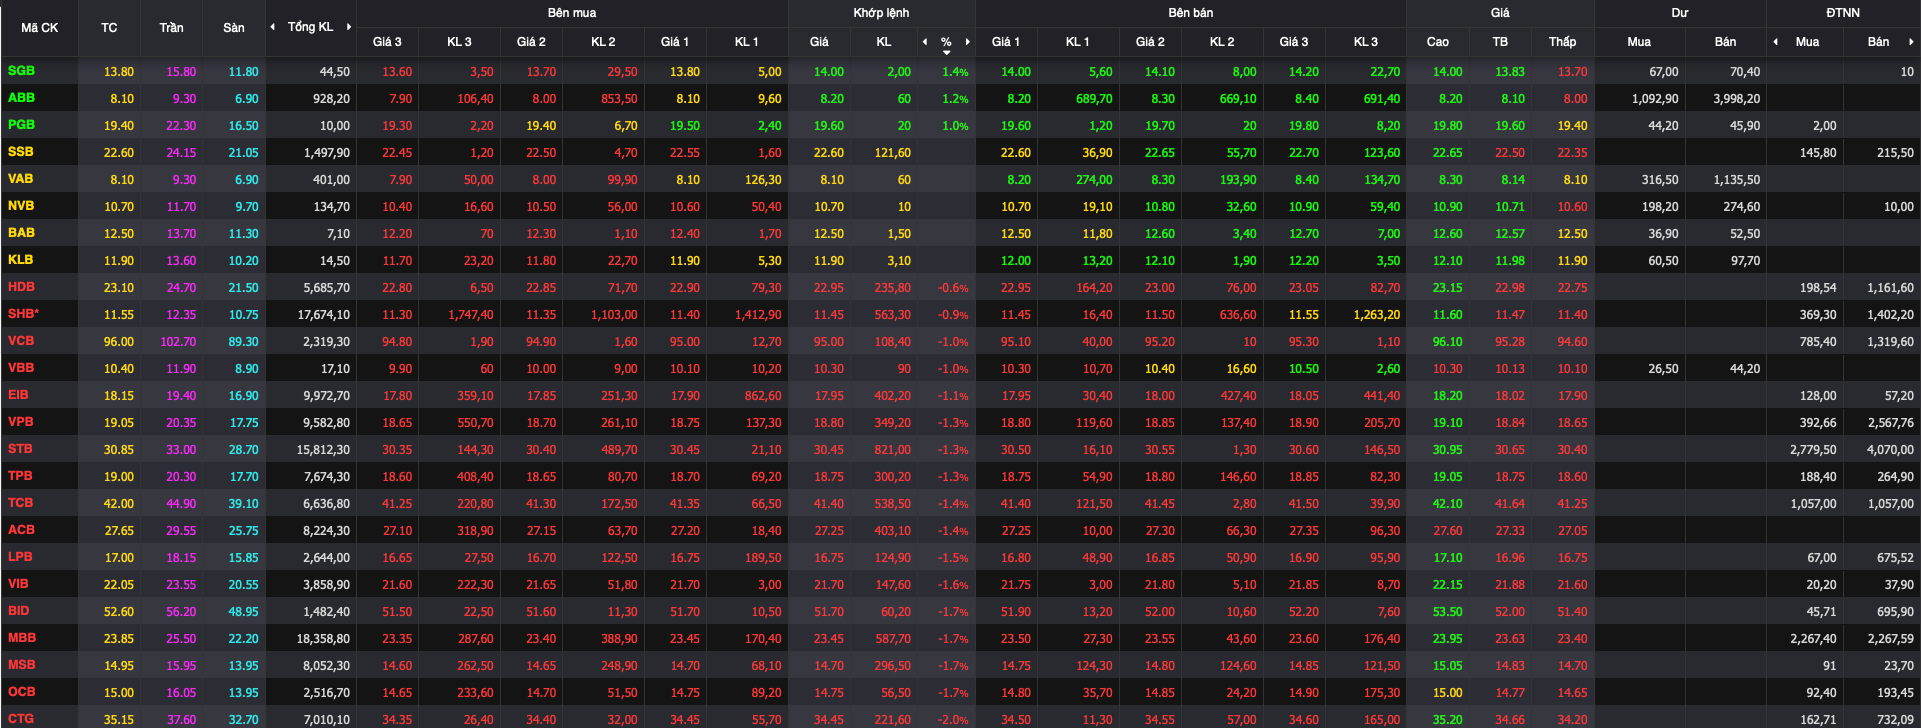
Task: Click Dư group header
Action: pos(1680,13)
